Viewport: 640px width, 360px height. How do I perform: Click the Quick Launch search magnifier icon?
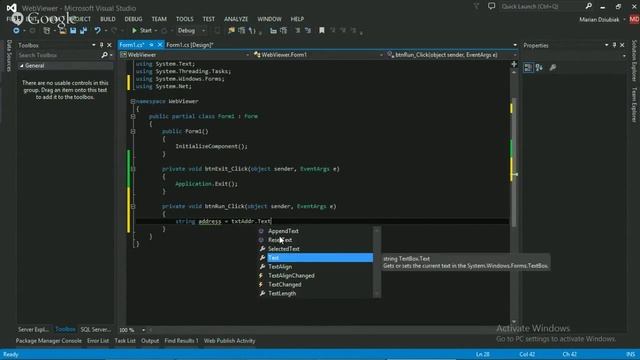point(589,6)
